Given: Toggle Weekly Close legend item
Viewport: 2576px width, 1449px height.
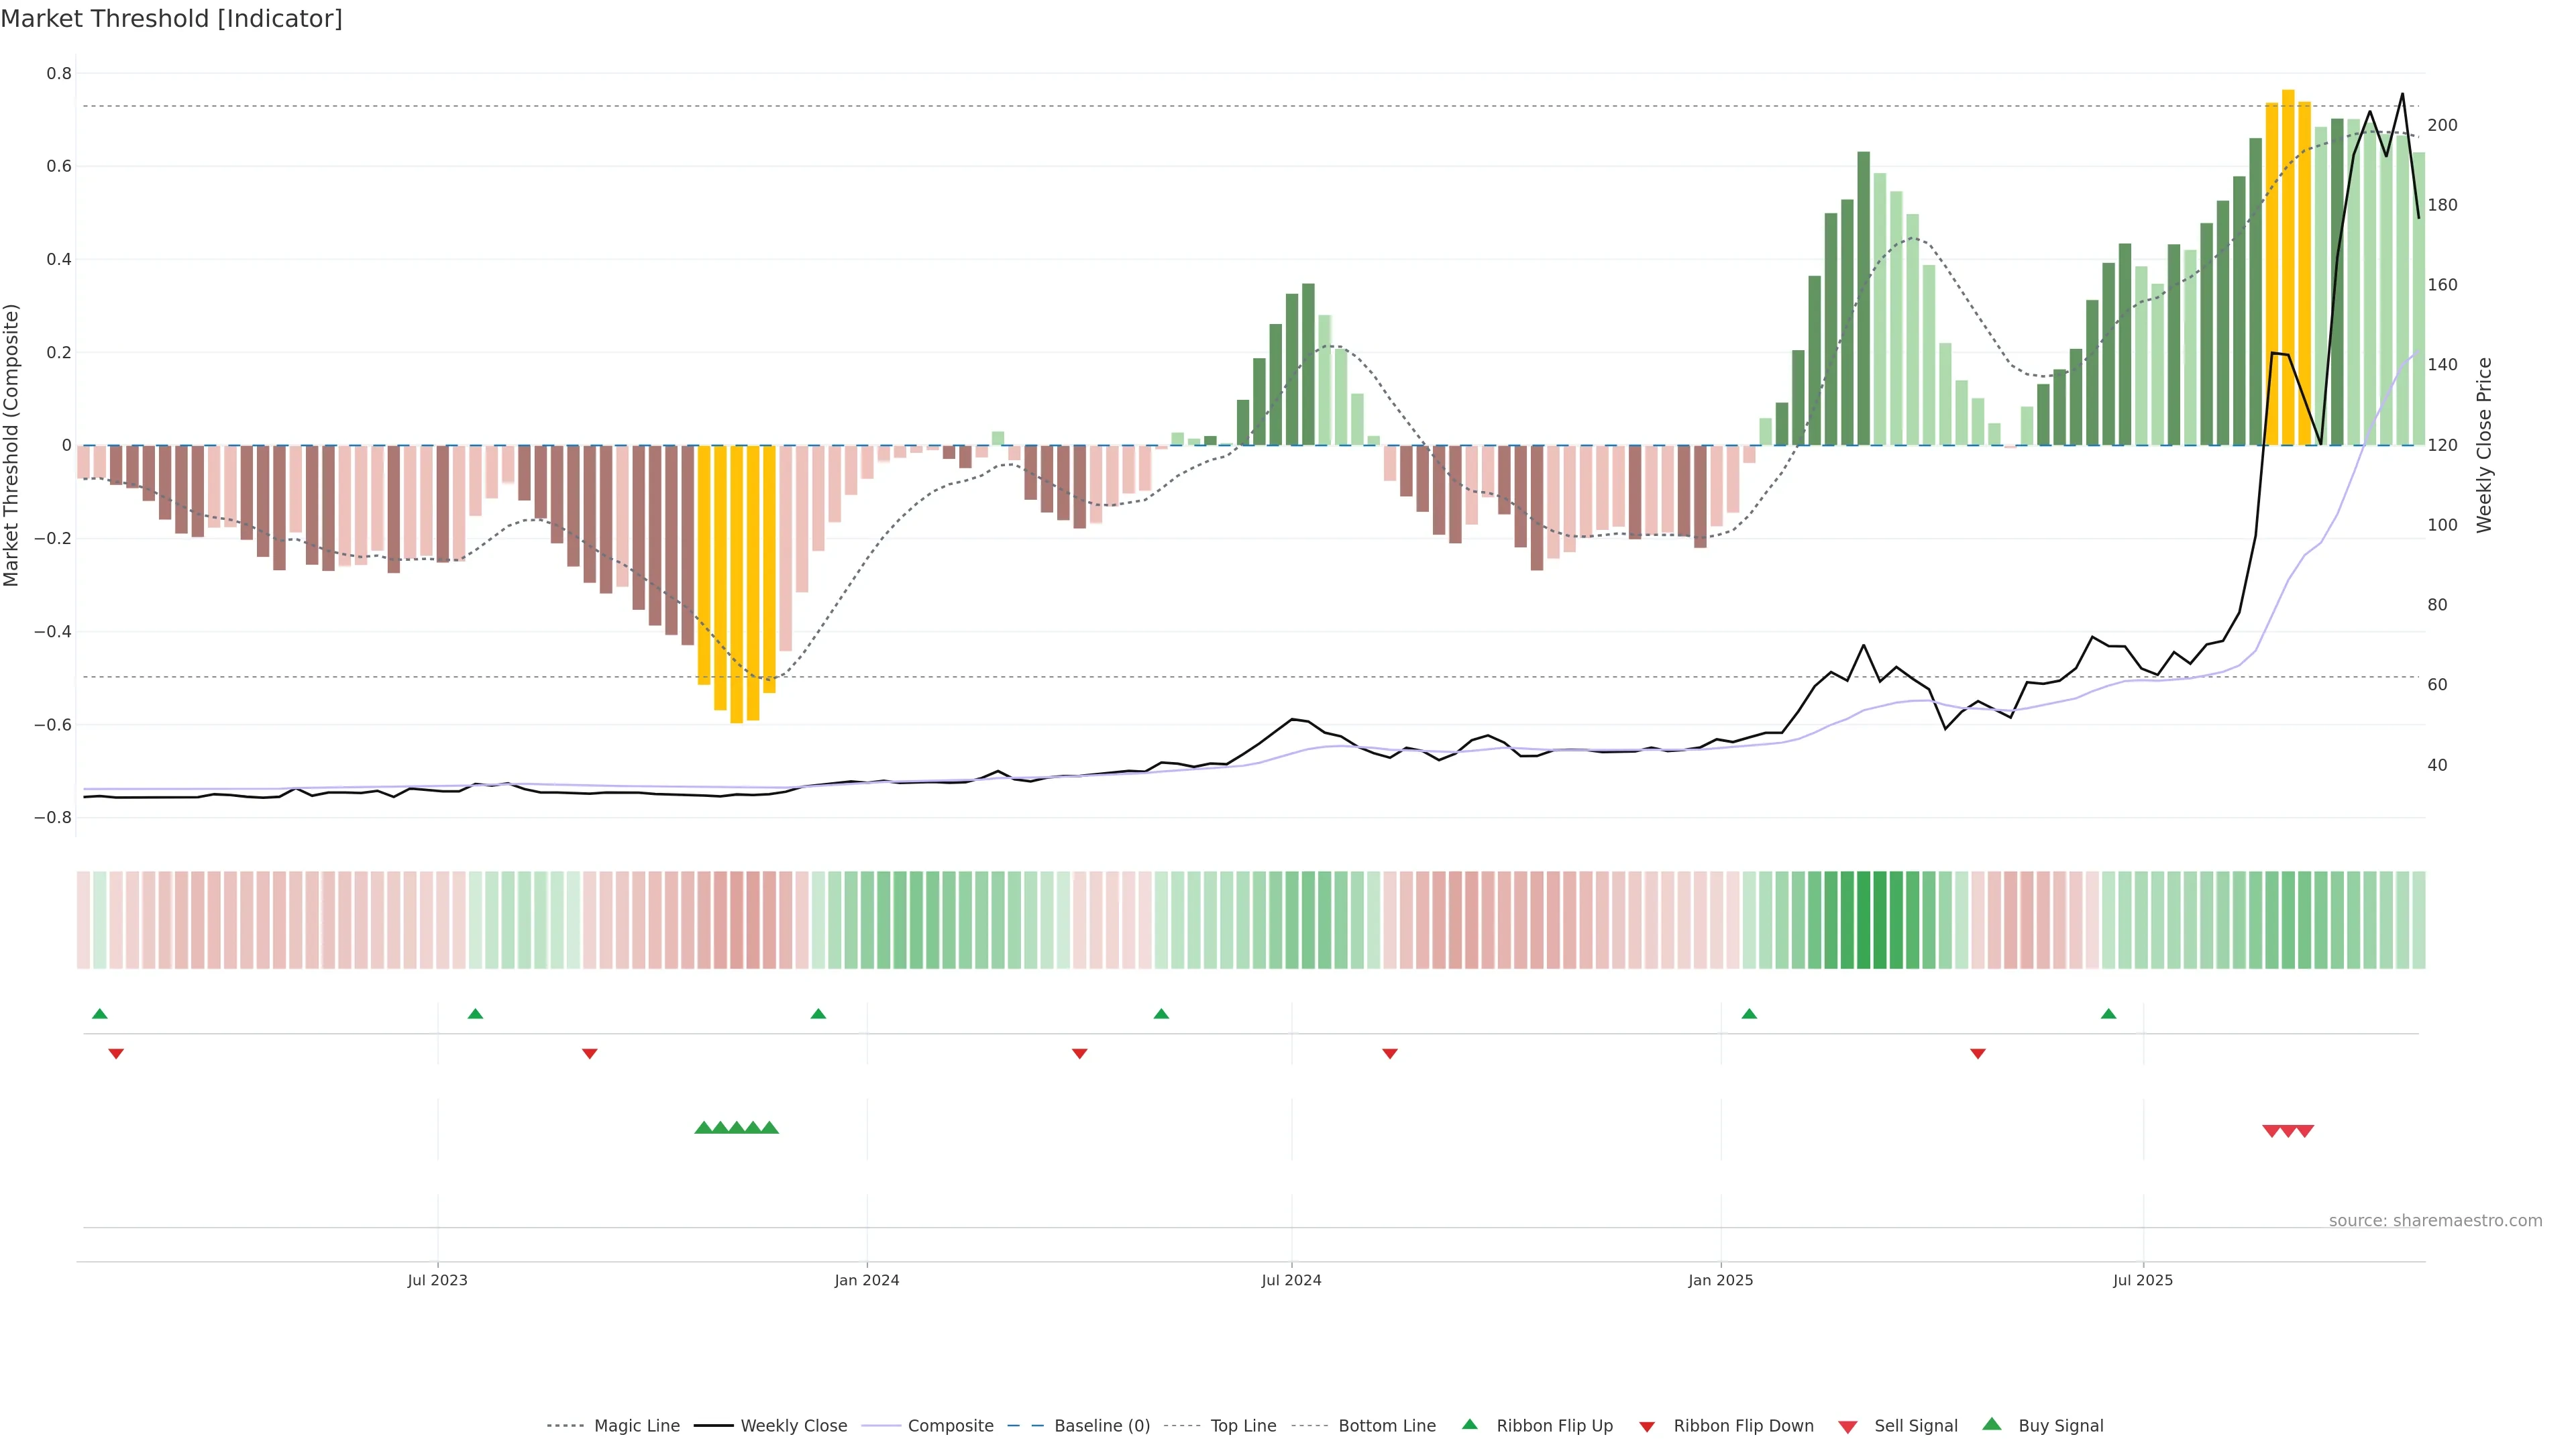Looking at the screenshot, I should pos(793,1425).
